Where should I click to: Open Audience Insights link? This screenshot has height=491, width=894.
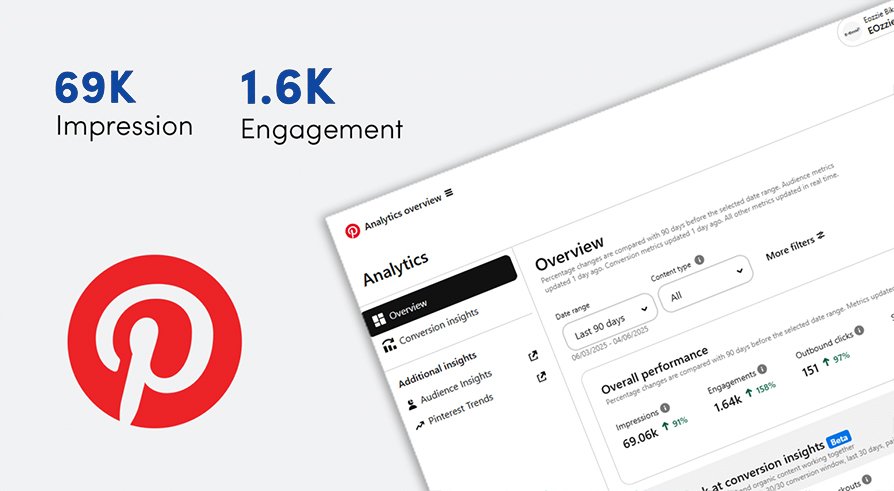[456, 387]
